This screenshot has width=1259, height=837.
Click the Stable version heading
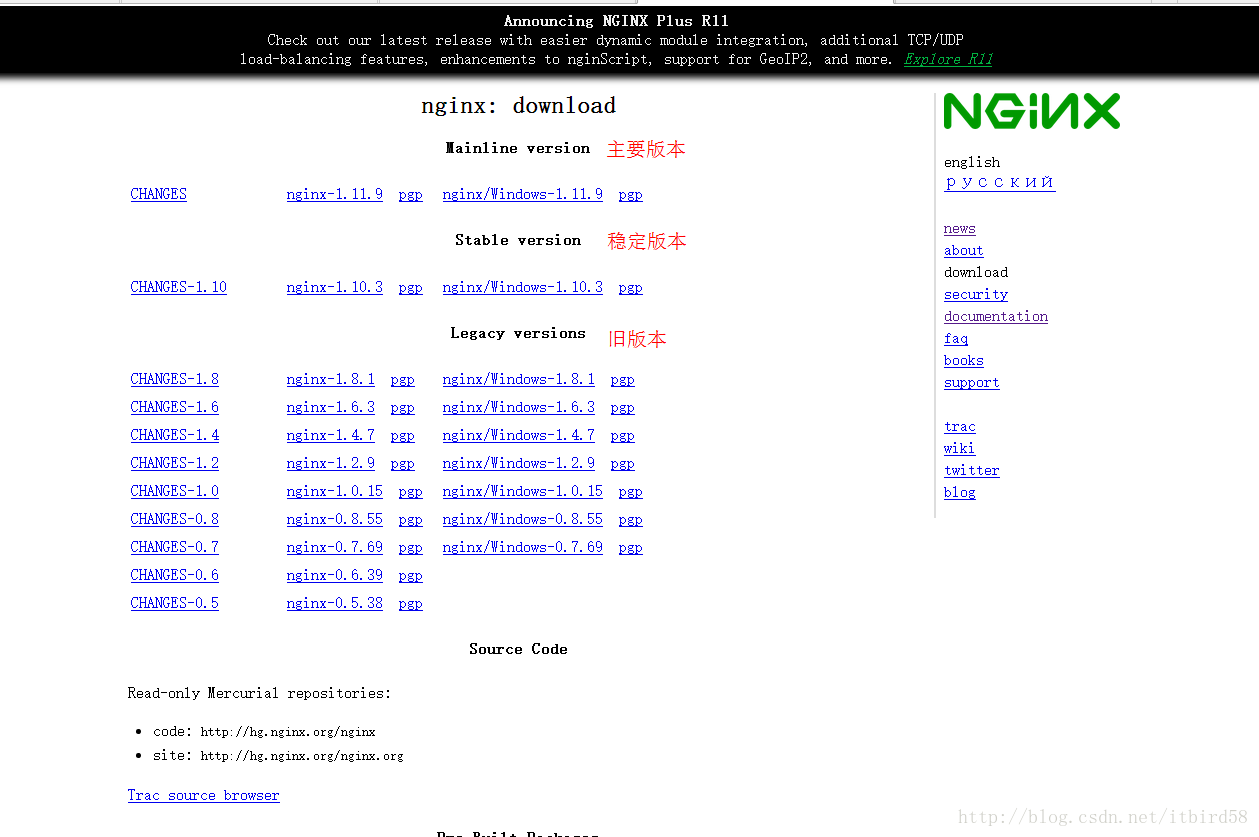[517, 240]
